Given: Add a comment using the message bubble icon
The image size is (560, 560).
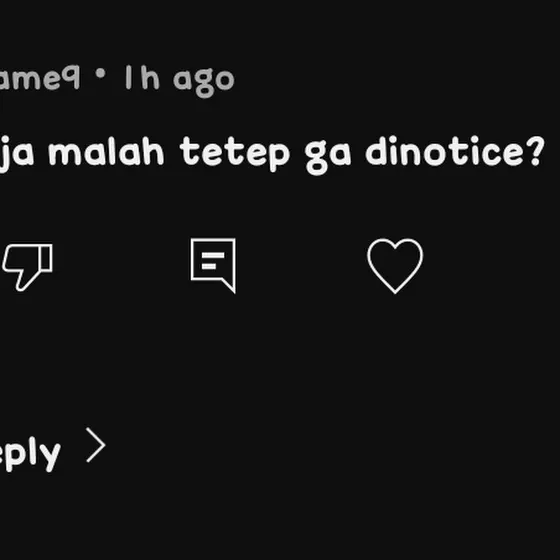Looking at the screenshot, I should 213,265.
